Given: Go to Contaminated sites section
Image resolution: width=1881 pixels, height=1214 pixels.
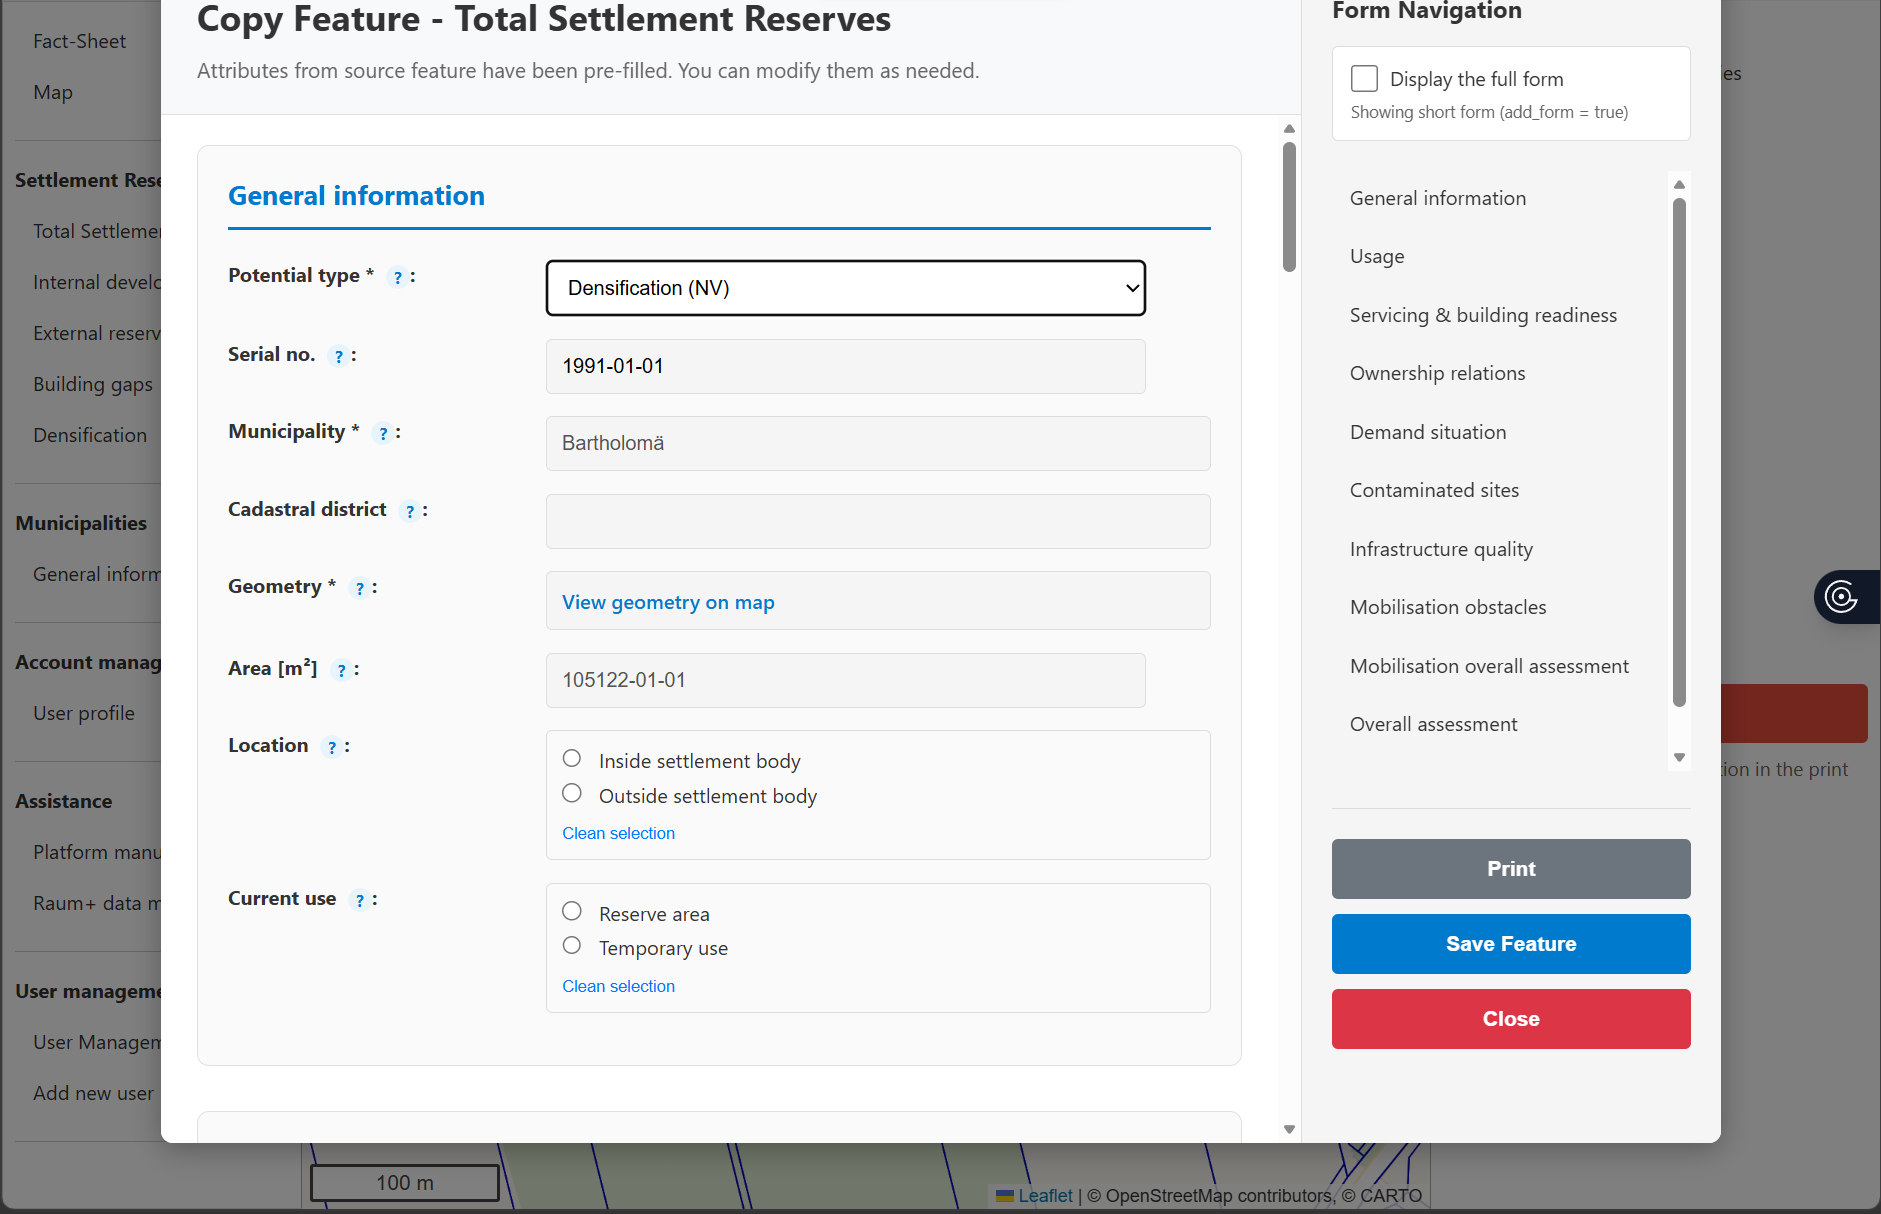Looking at the screenshot, I should coord(1434,490).
